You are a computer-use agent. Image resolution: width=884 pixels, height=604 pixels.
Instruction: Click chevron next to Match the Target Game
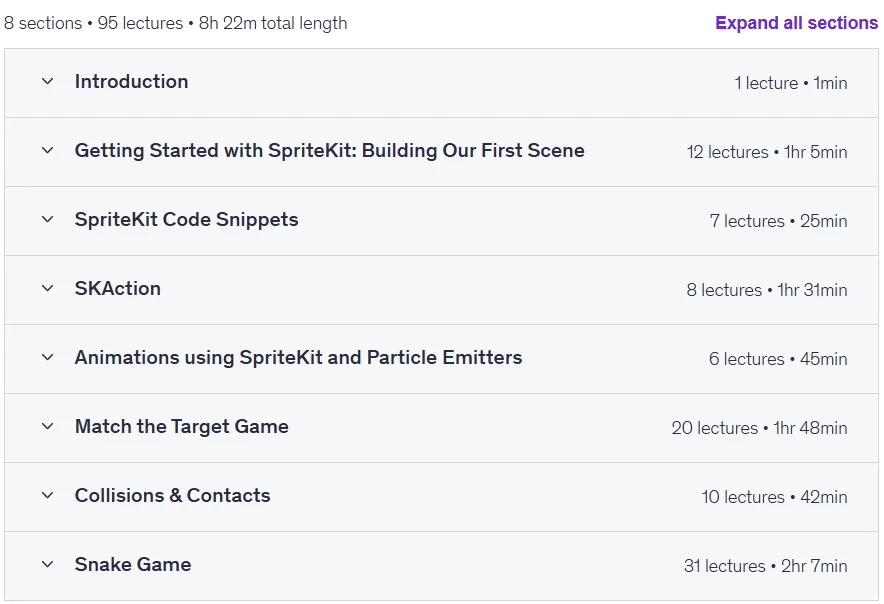[48, 426]
